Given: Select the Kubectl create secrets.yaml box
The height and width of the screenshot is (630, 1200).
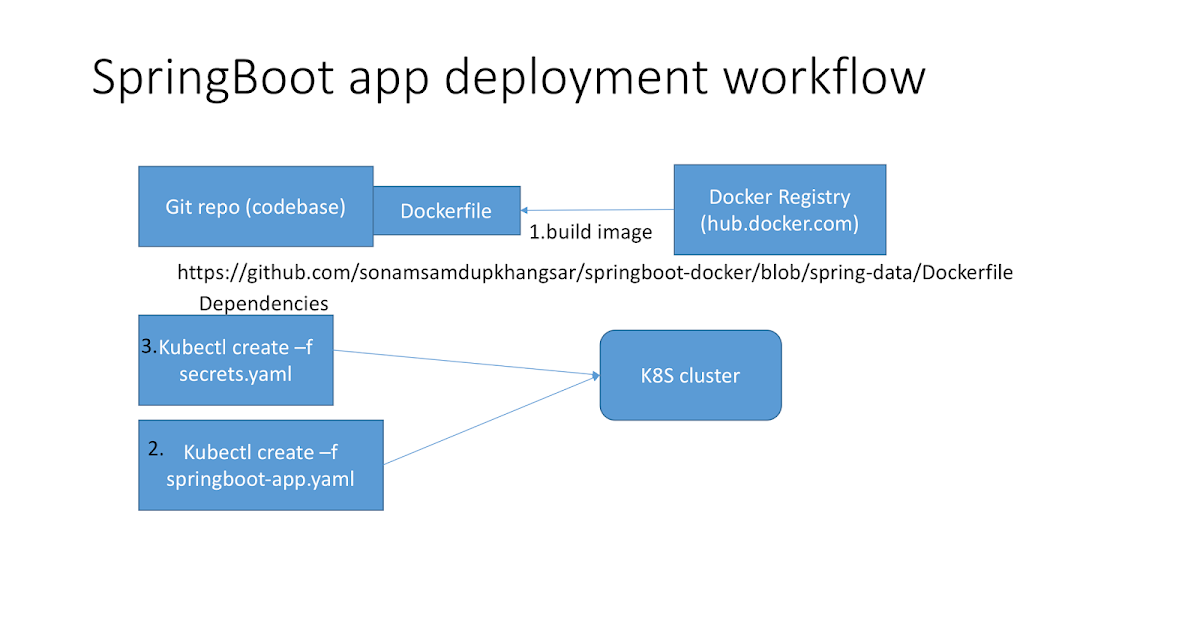Looking at the screenshot, I should point(235,360).
